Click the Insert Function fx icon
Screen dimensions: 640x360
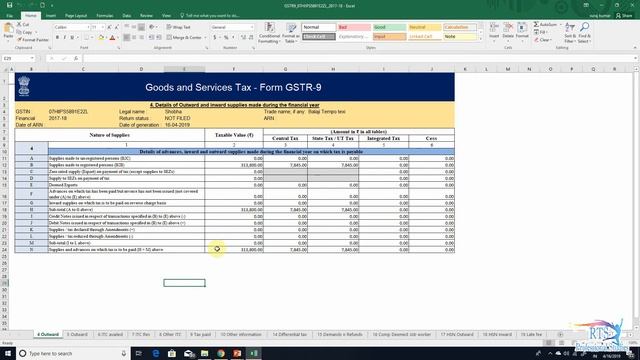[x=76, y=58]
